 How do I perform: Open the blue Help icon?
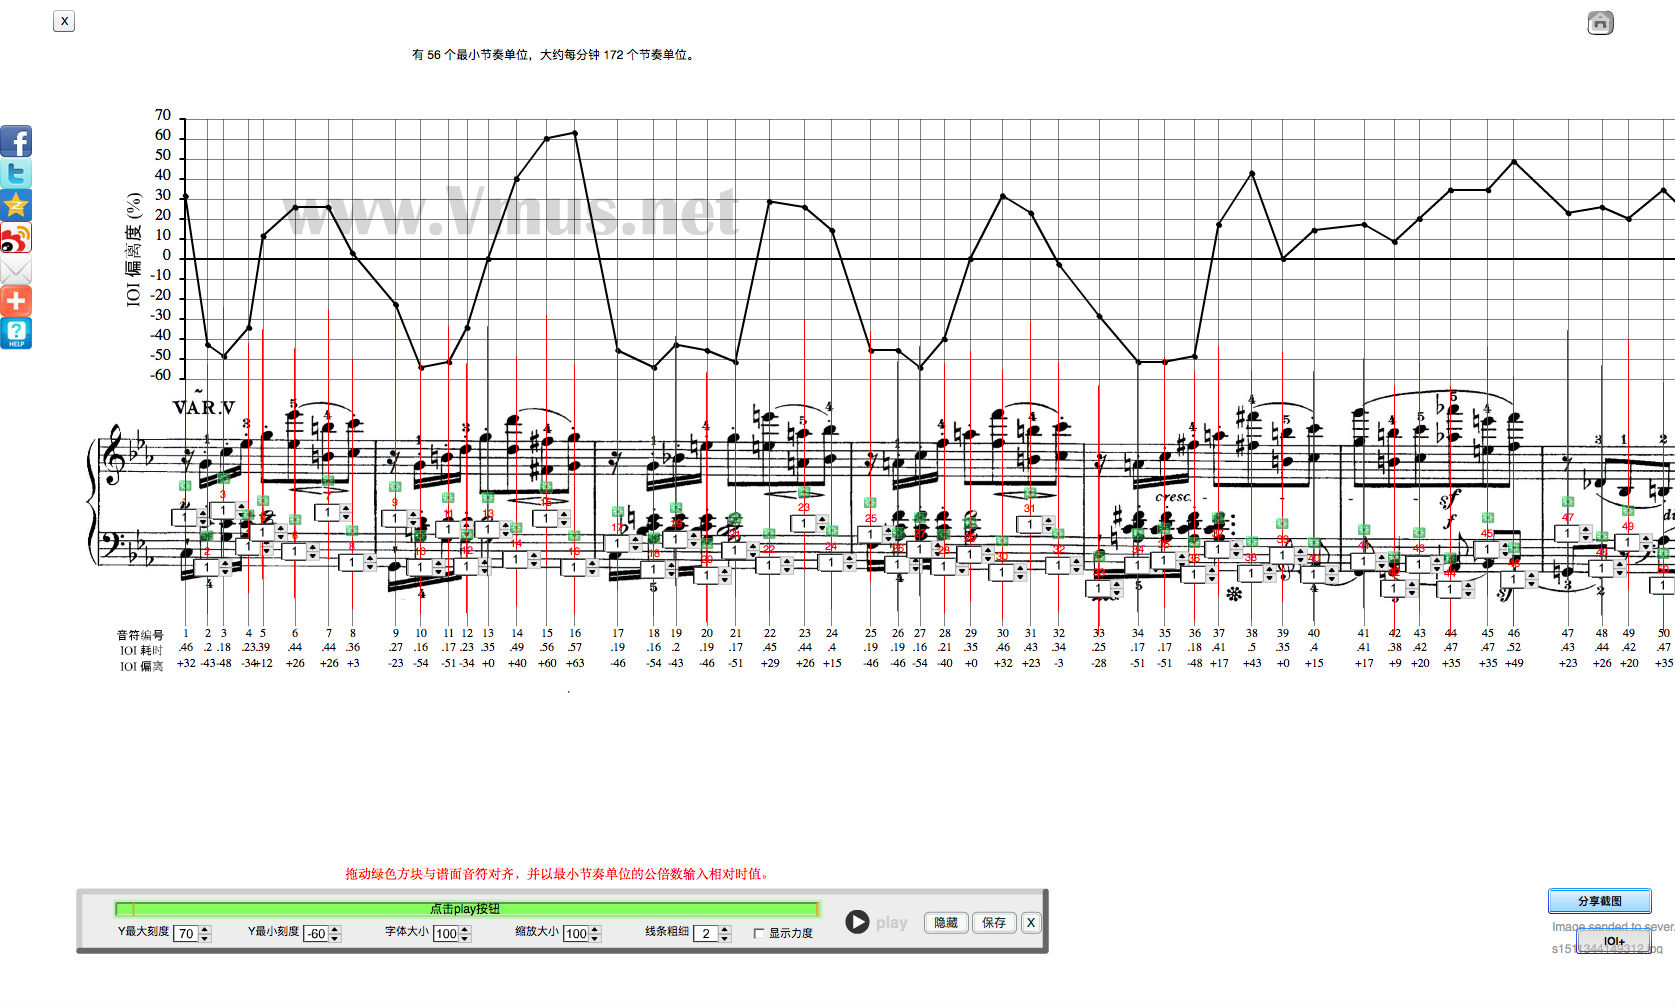click(16, 333)
